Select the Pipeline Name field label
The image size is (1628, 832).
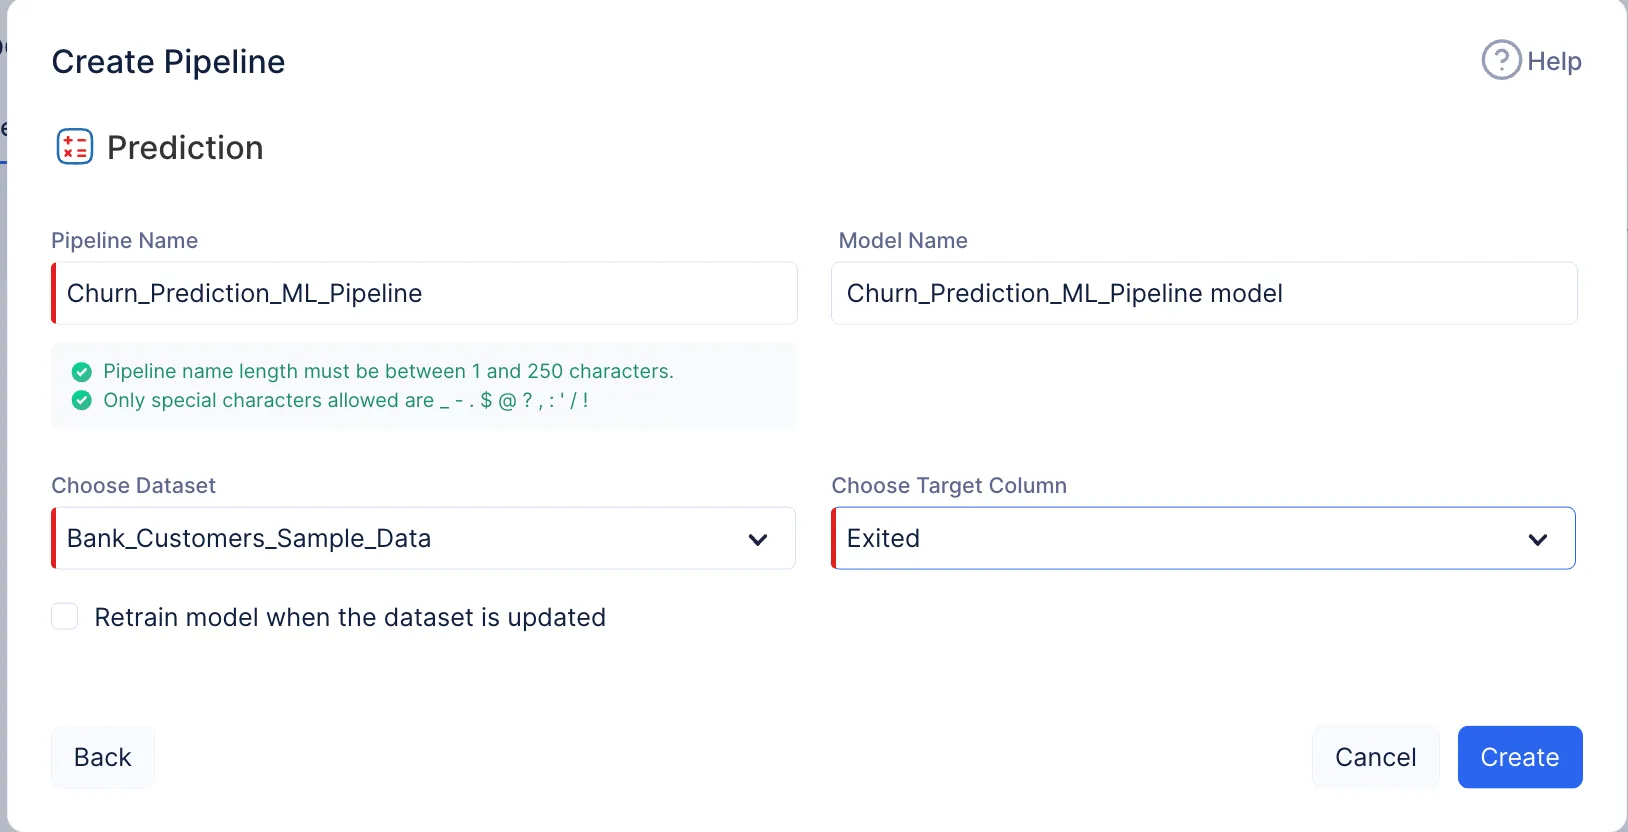click(x=124, y=241)
